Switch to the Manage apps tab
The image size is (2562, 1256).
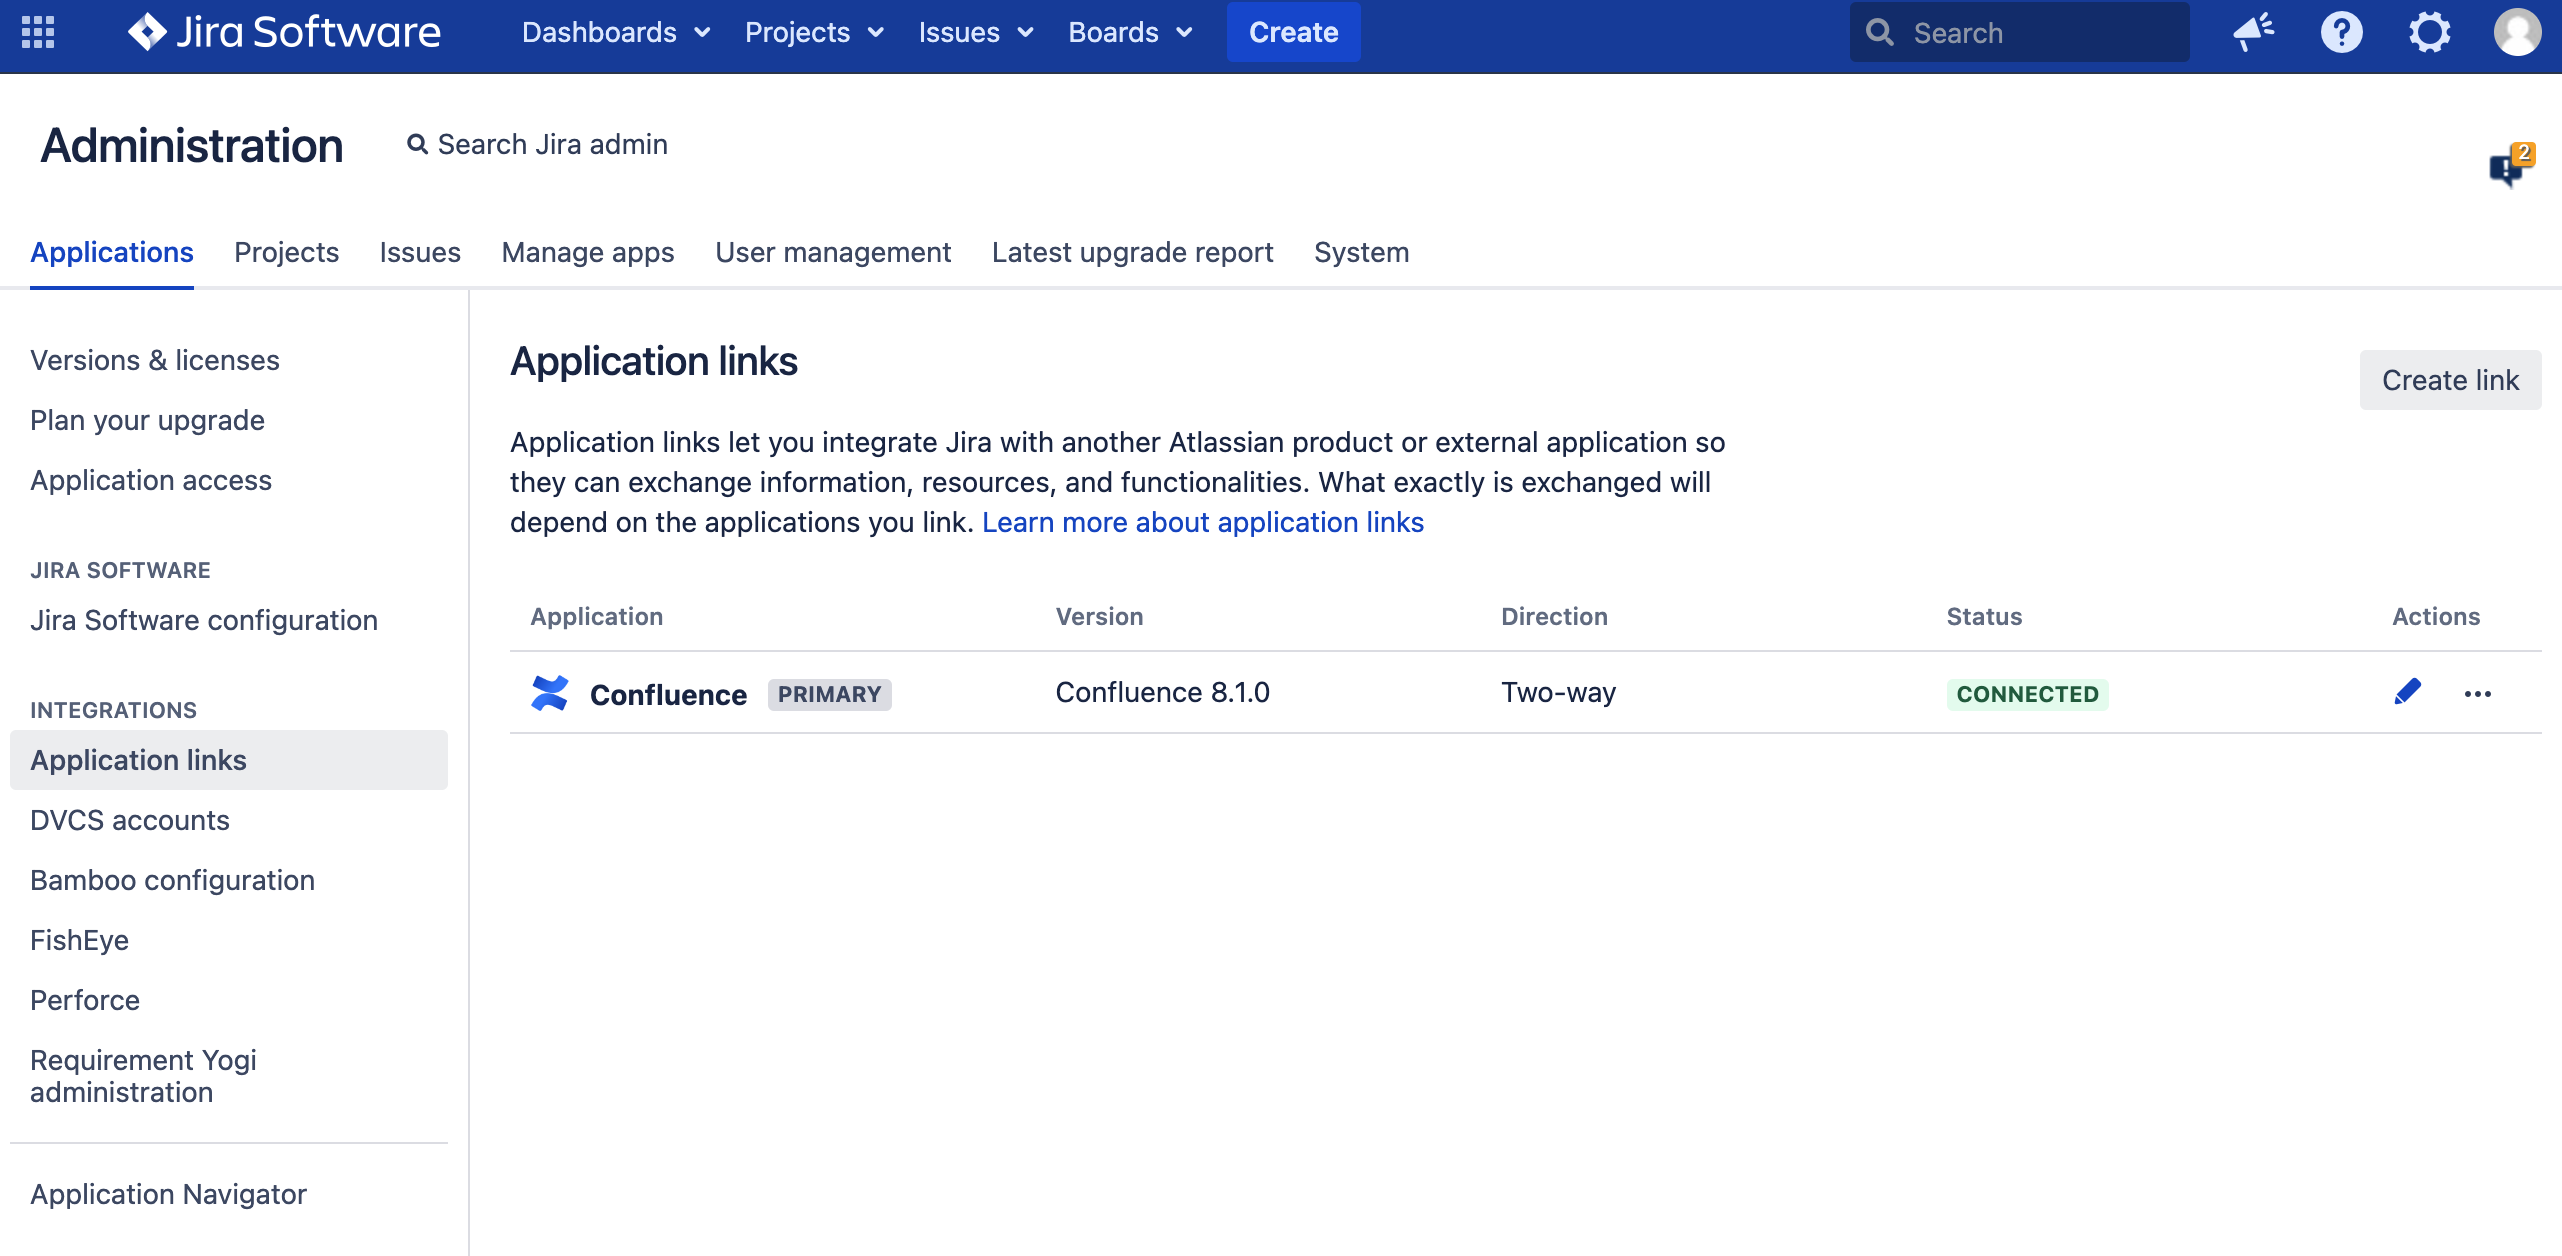588,252
